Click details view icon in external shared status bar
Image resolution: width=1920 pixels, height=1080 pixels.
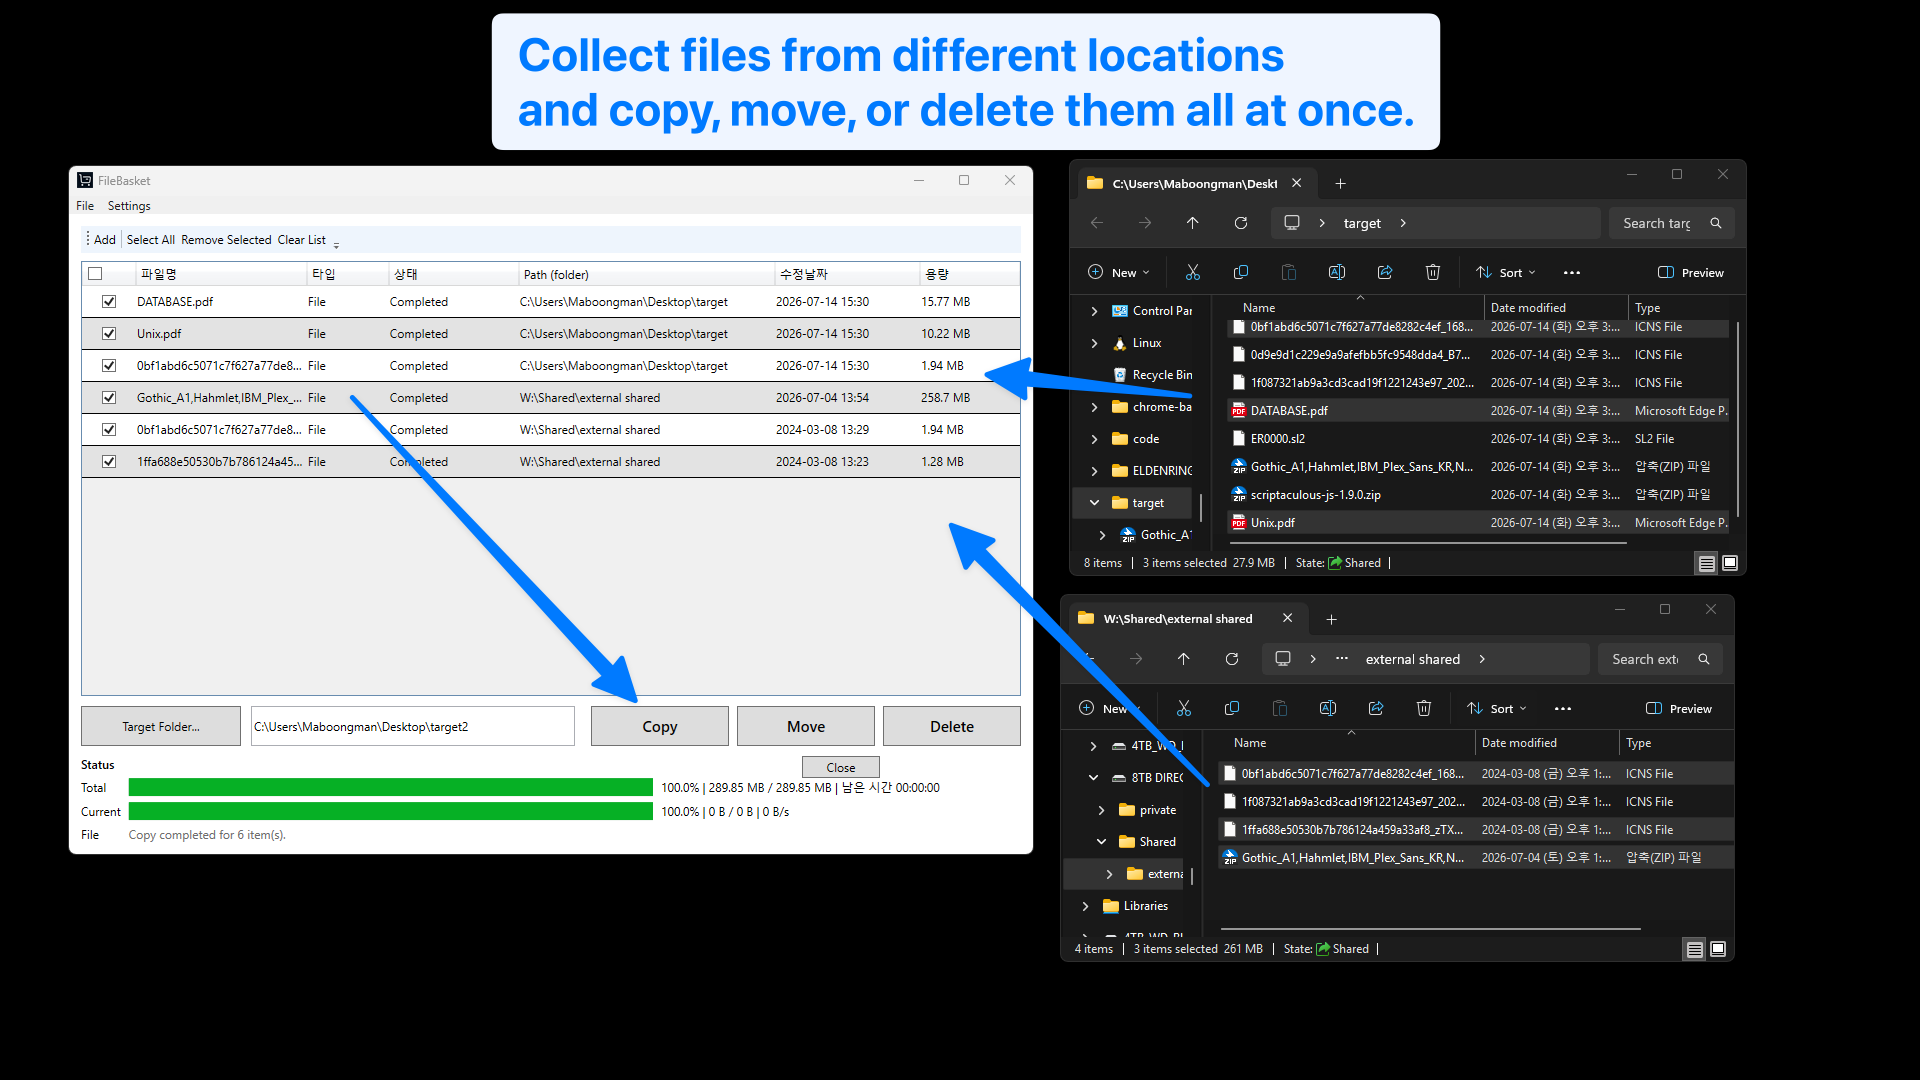(x=1695, y=949)
